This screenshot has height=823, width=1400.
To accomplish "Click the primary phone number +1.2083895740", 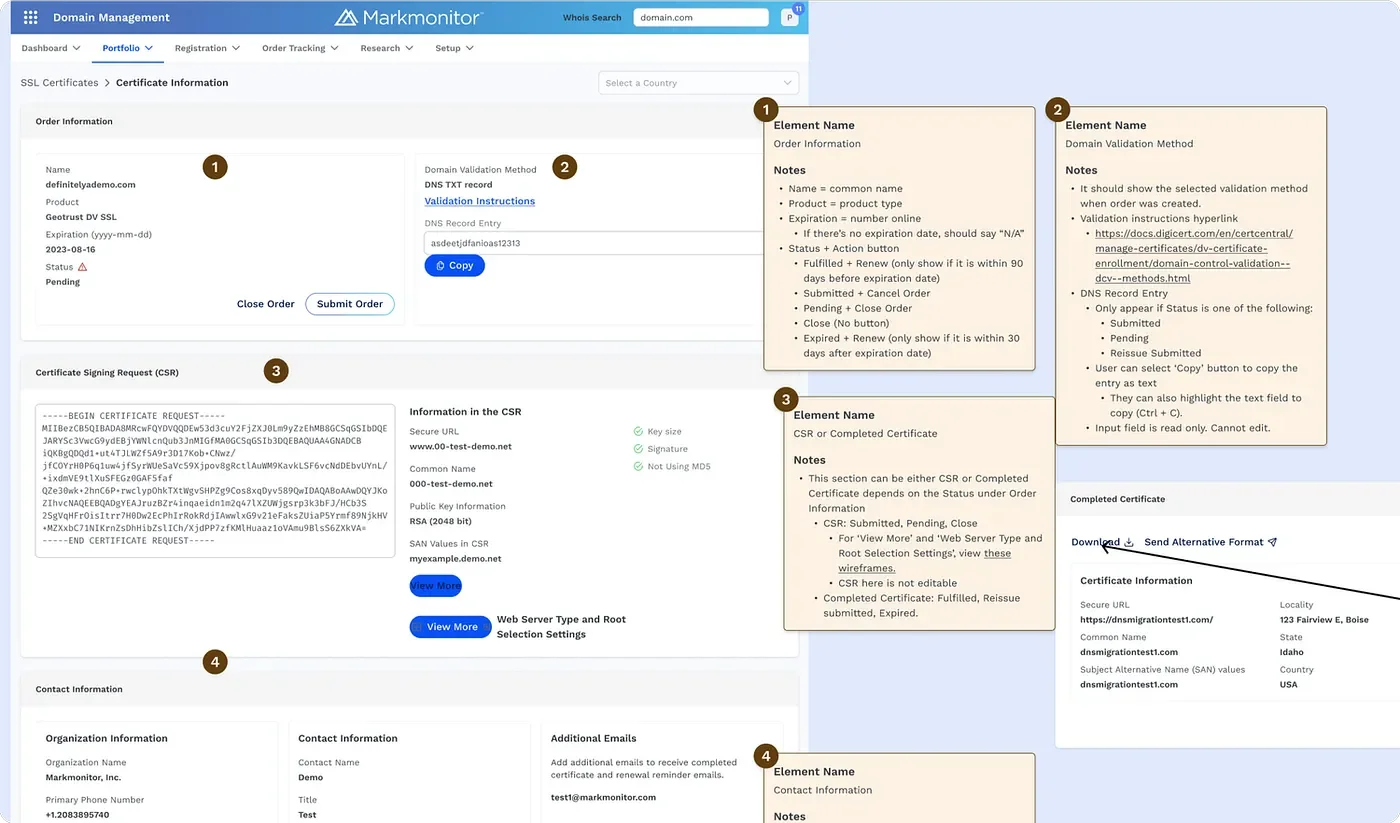I will [77, 815].
